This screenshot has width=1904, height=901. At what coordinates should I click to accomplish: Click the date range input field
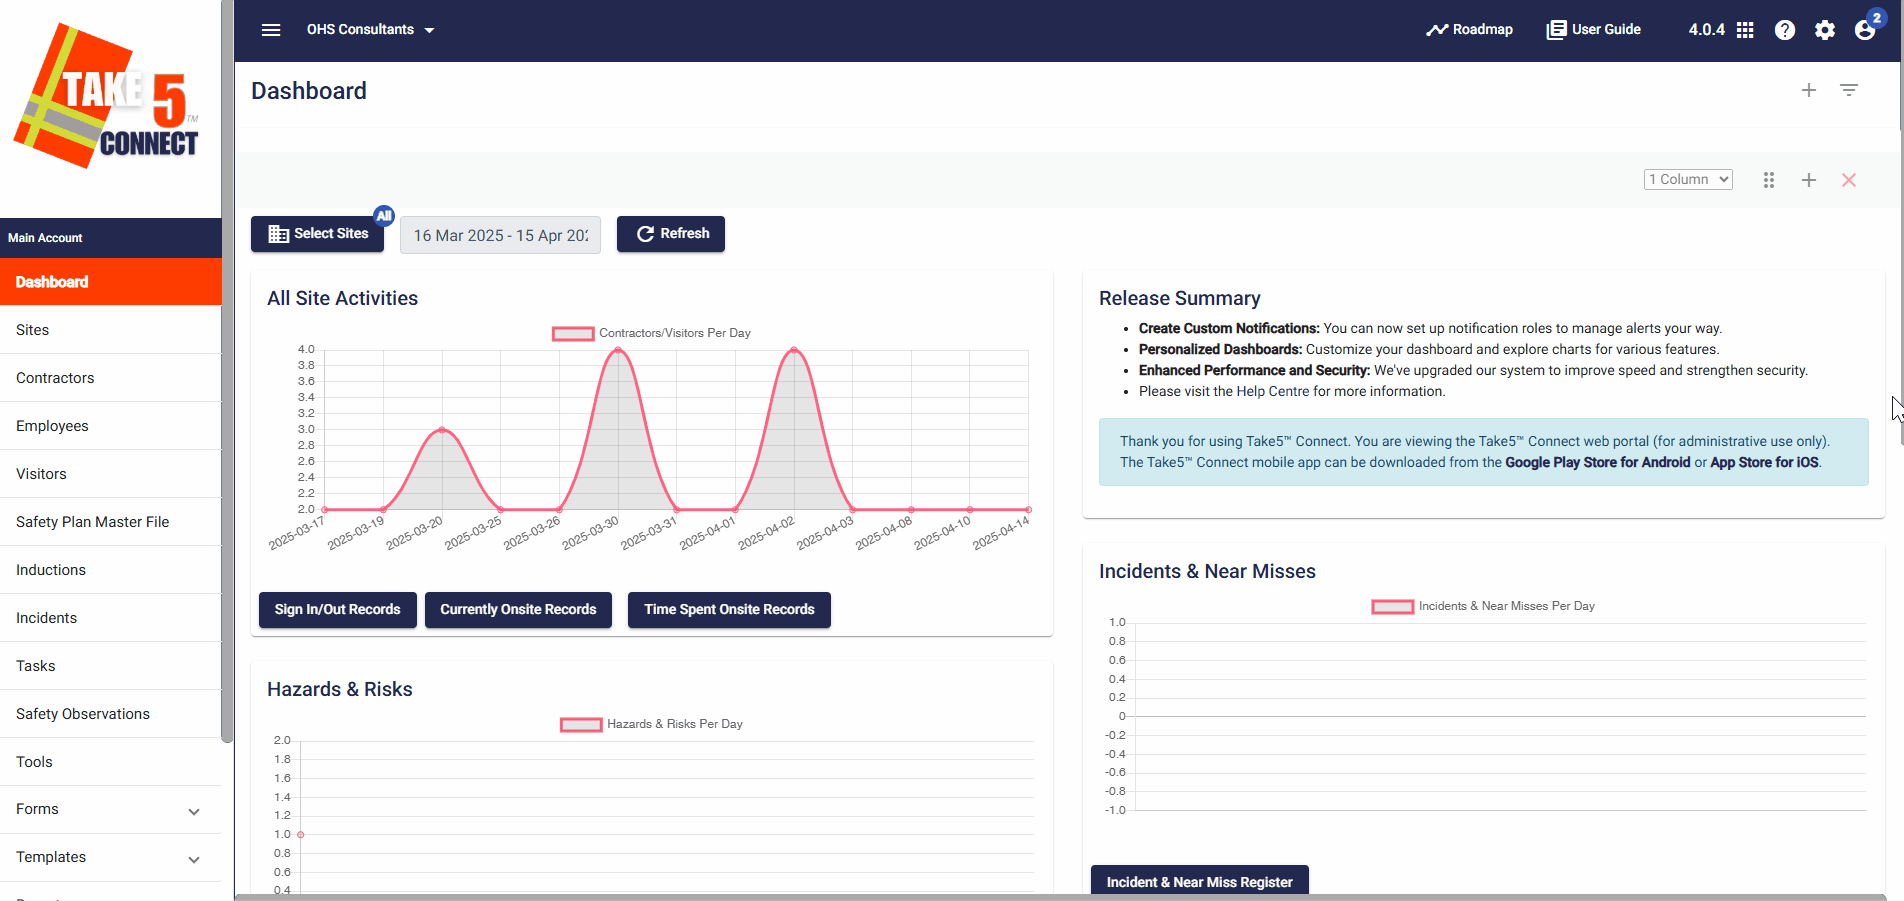(500, 235)
